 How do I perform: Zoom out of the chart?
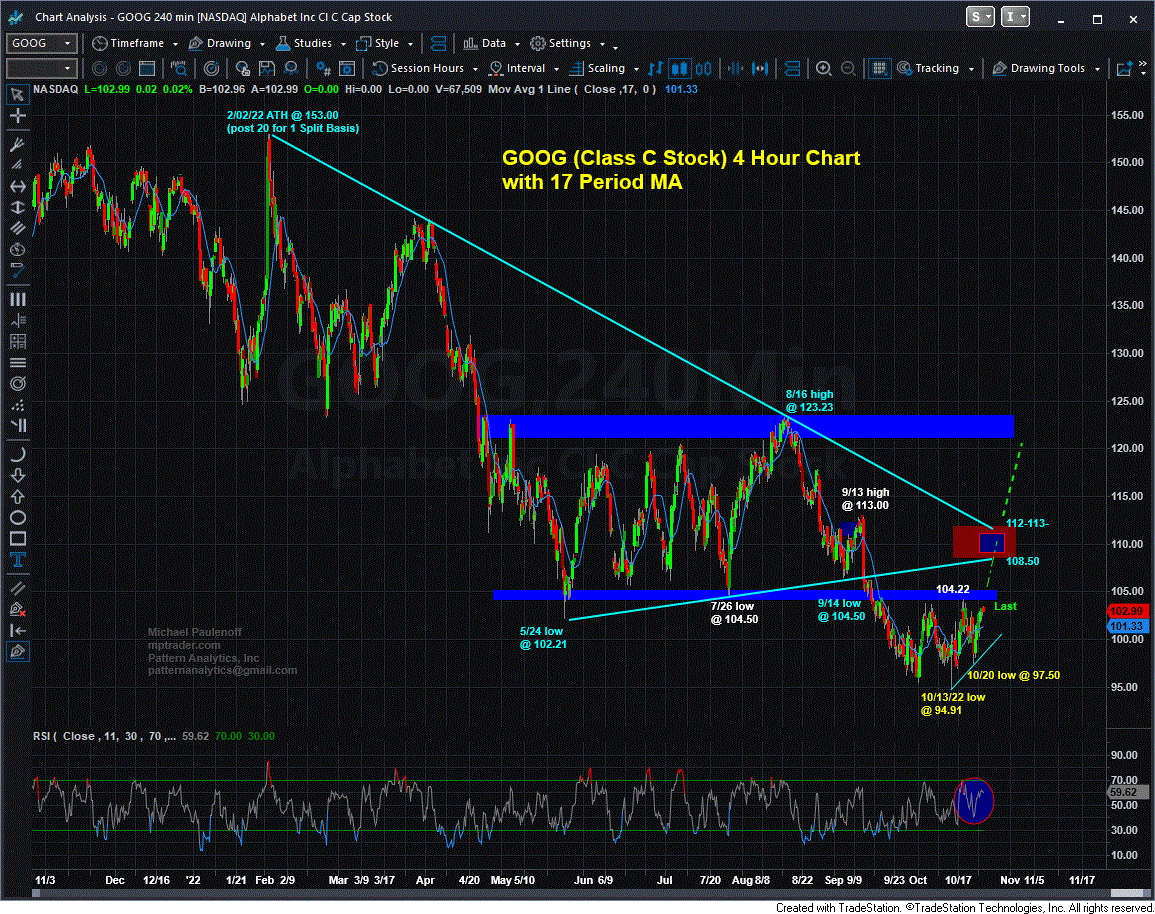tap(849, 68)
